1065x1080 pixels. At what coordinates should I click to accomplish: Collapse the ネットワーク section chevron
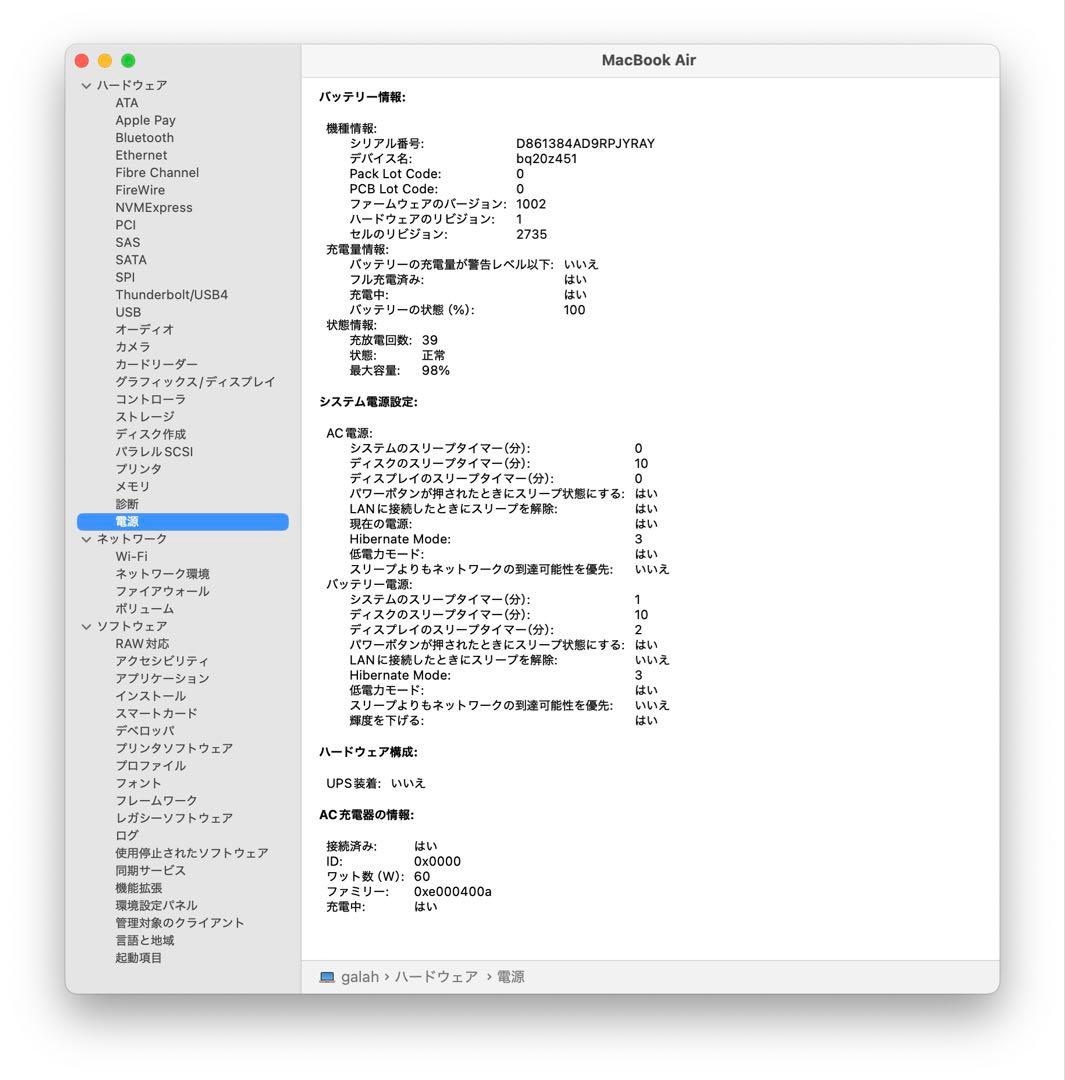click(x=86, y=539)
